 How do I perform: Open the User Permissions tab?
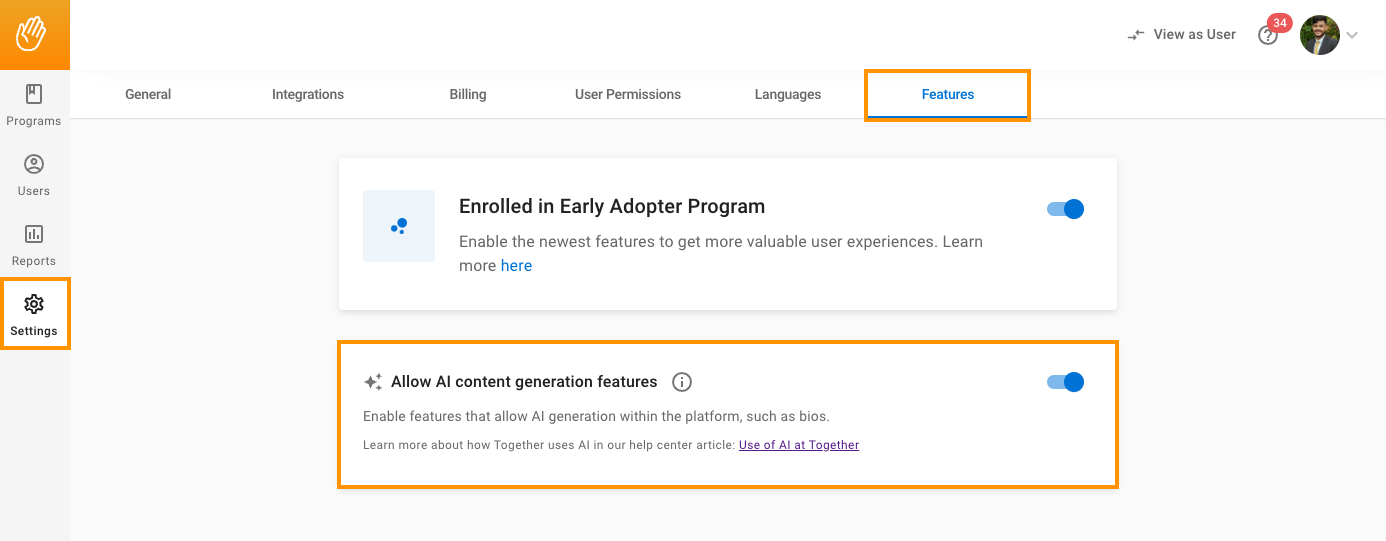coord(628,94)
